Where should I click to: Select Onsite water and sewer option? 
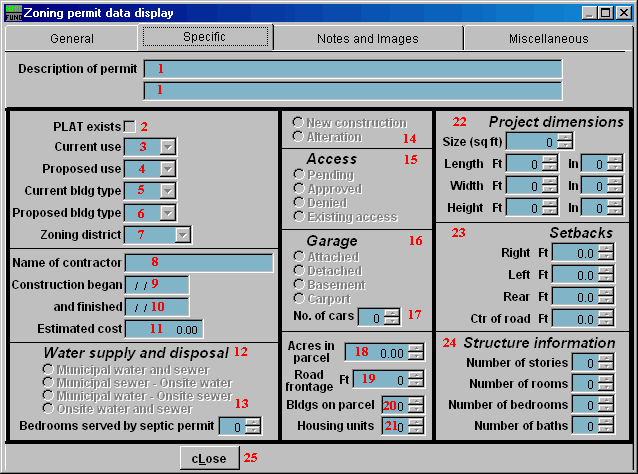point(48,408)
